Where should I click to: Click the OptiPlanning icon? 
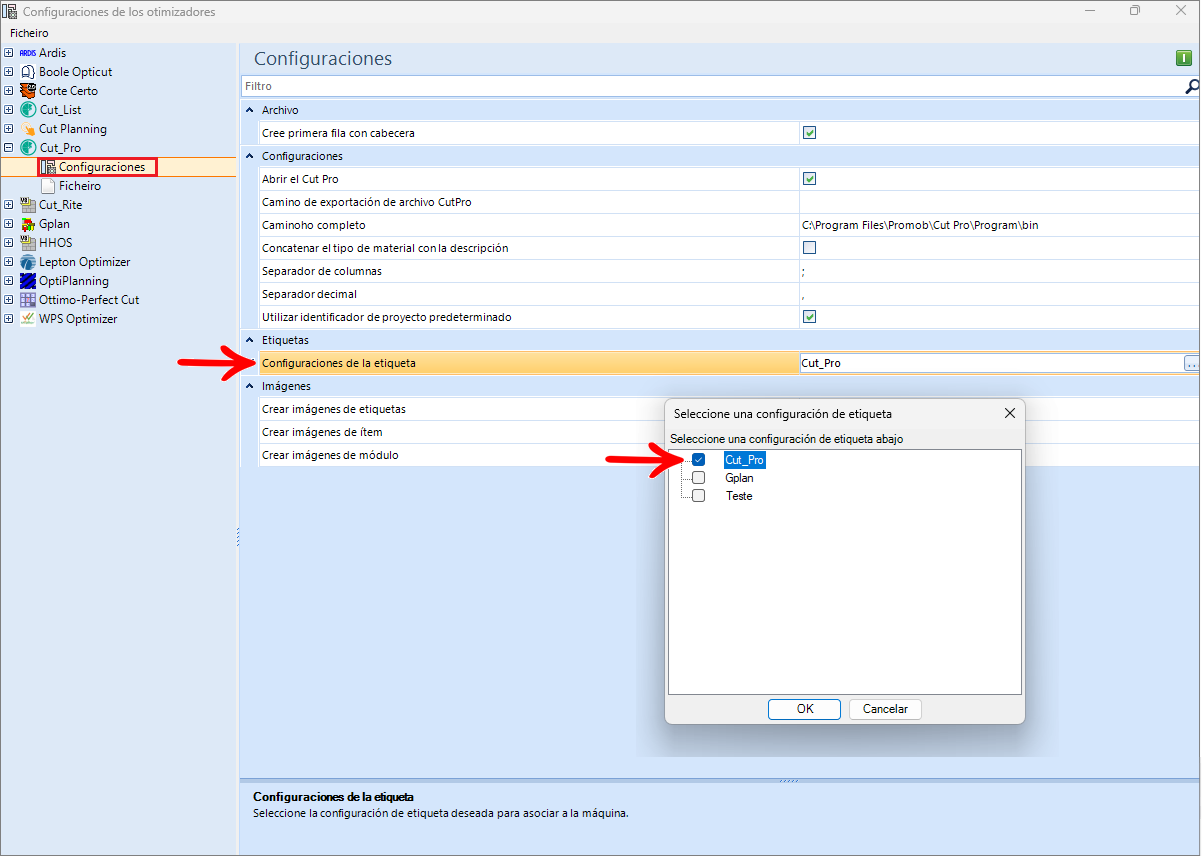tap(28, 281)
